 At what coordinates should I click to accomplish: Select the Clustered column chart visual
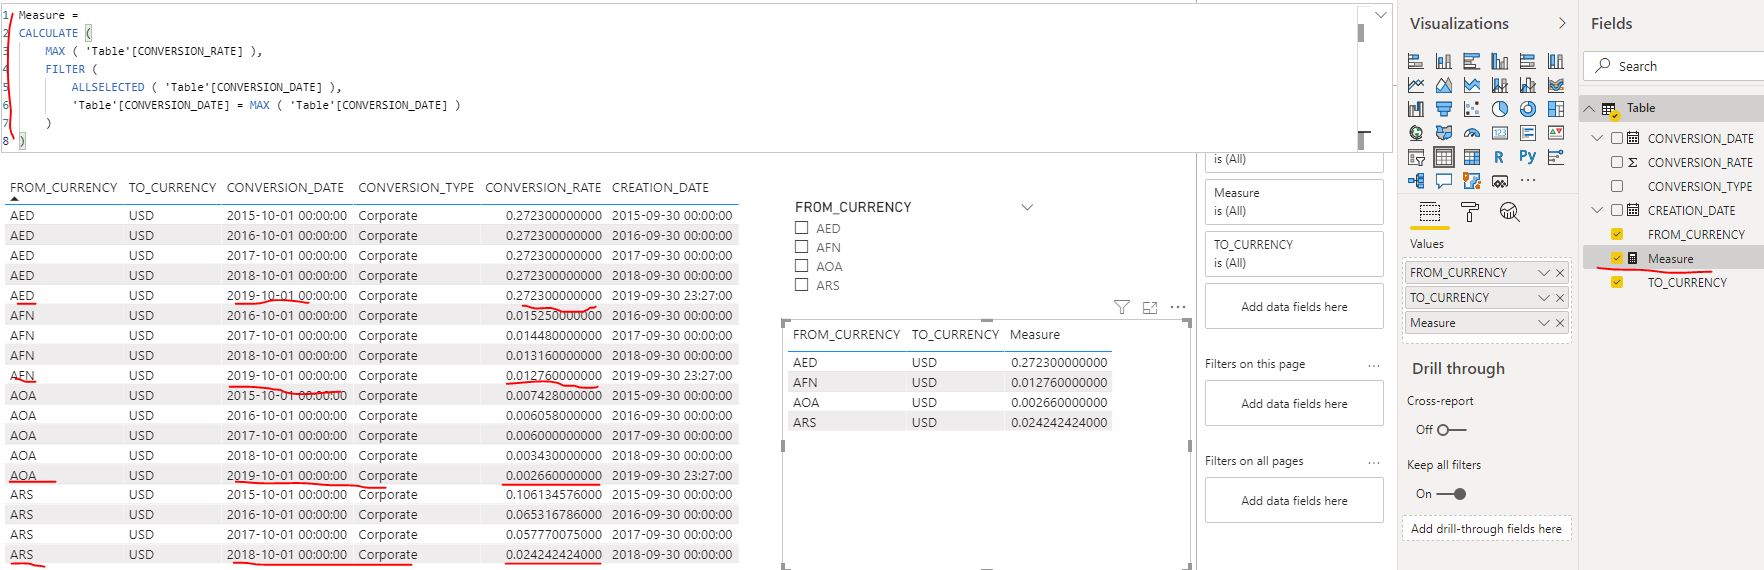[1500, 61]
